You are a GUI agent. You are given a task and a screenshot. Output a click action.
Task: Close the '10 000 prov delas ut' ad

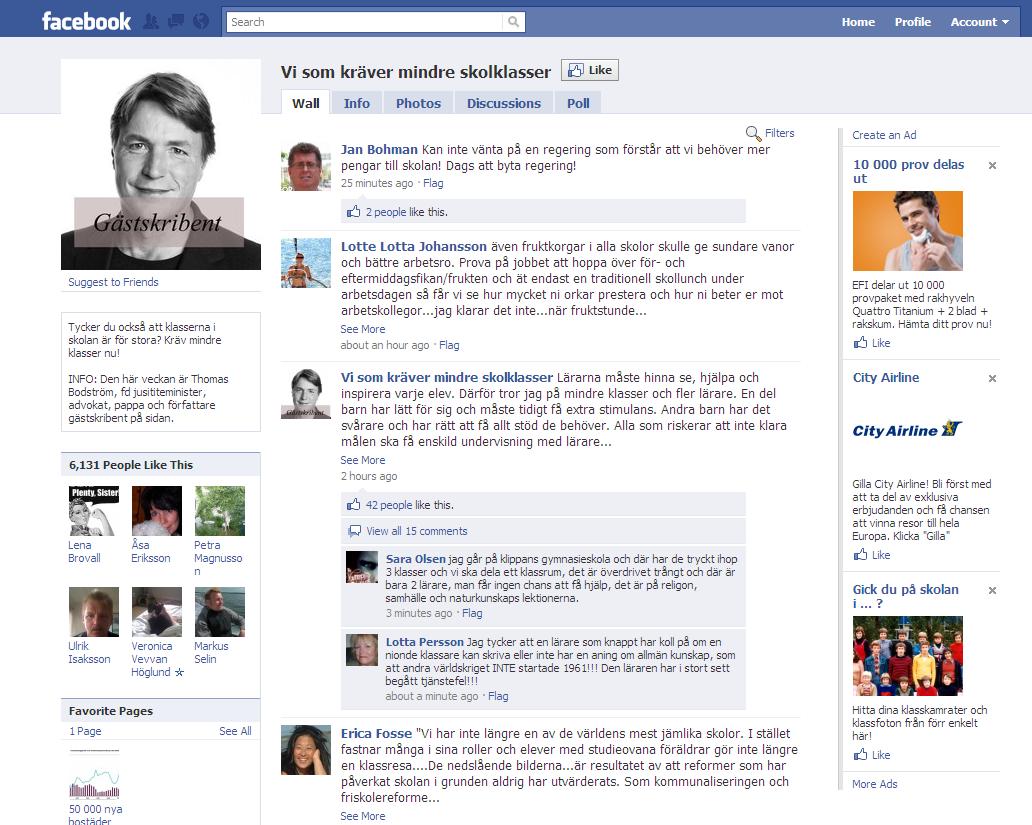click(992, 166)
